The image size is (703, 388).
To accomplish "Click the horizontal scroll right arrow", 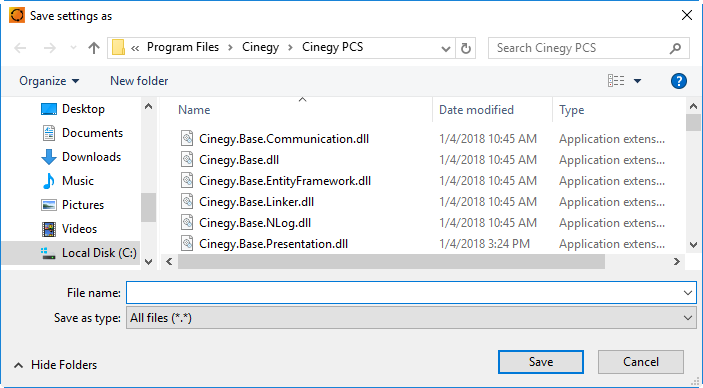I will [x=677, y=262].
